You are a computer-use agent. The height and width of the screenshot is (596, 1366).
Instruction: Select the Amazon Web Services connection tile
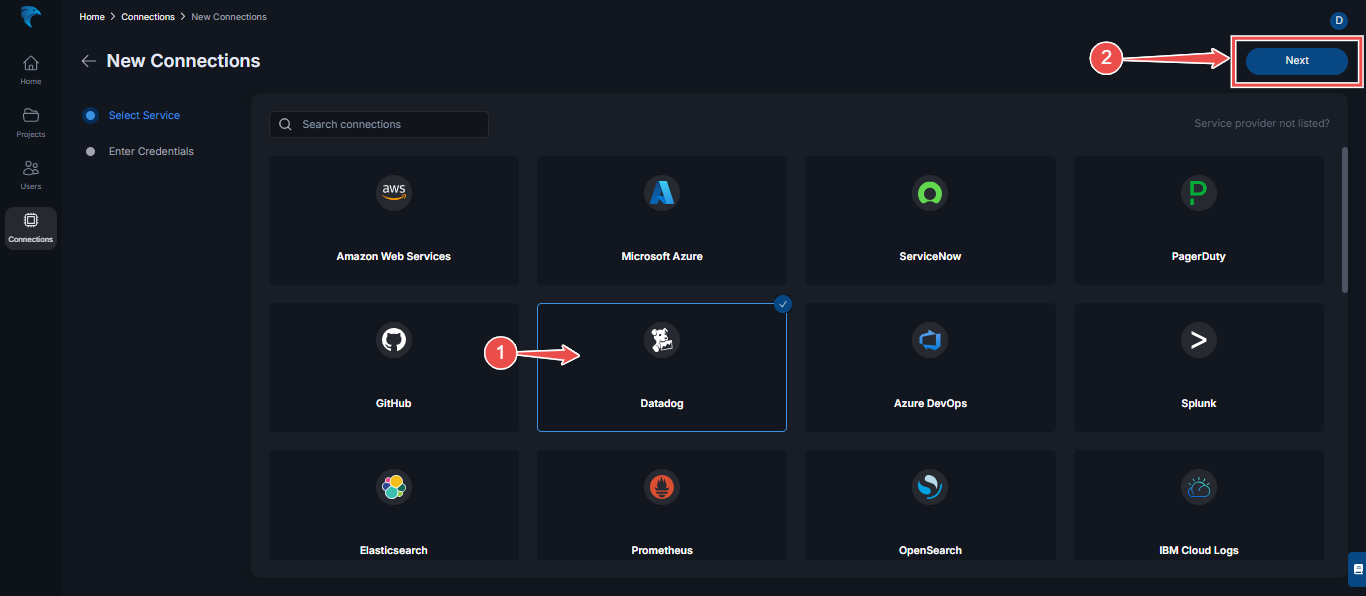click(393, 193)
